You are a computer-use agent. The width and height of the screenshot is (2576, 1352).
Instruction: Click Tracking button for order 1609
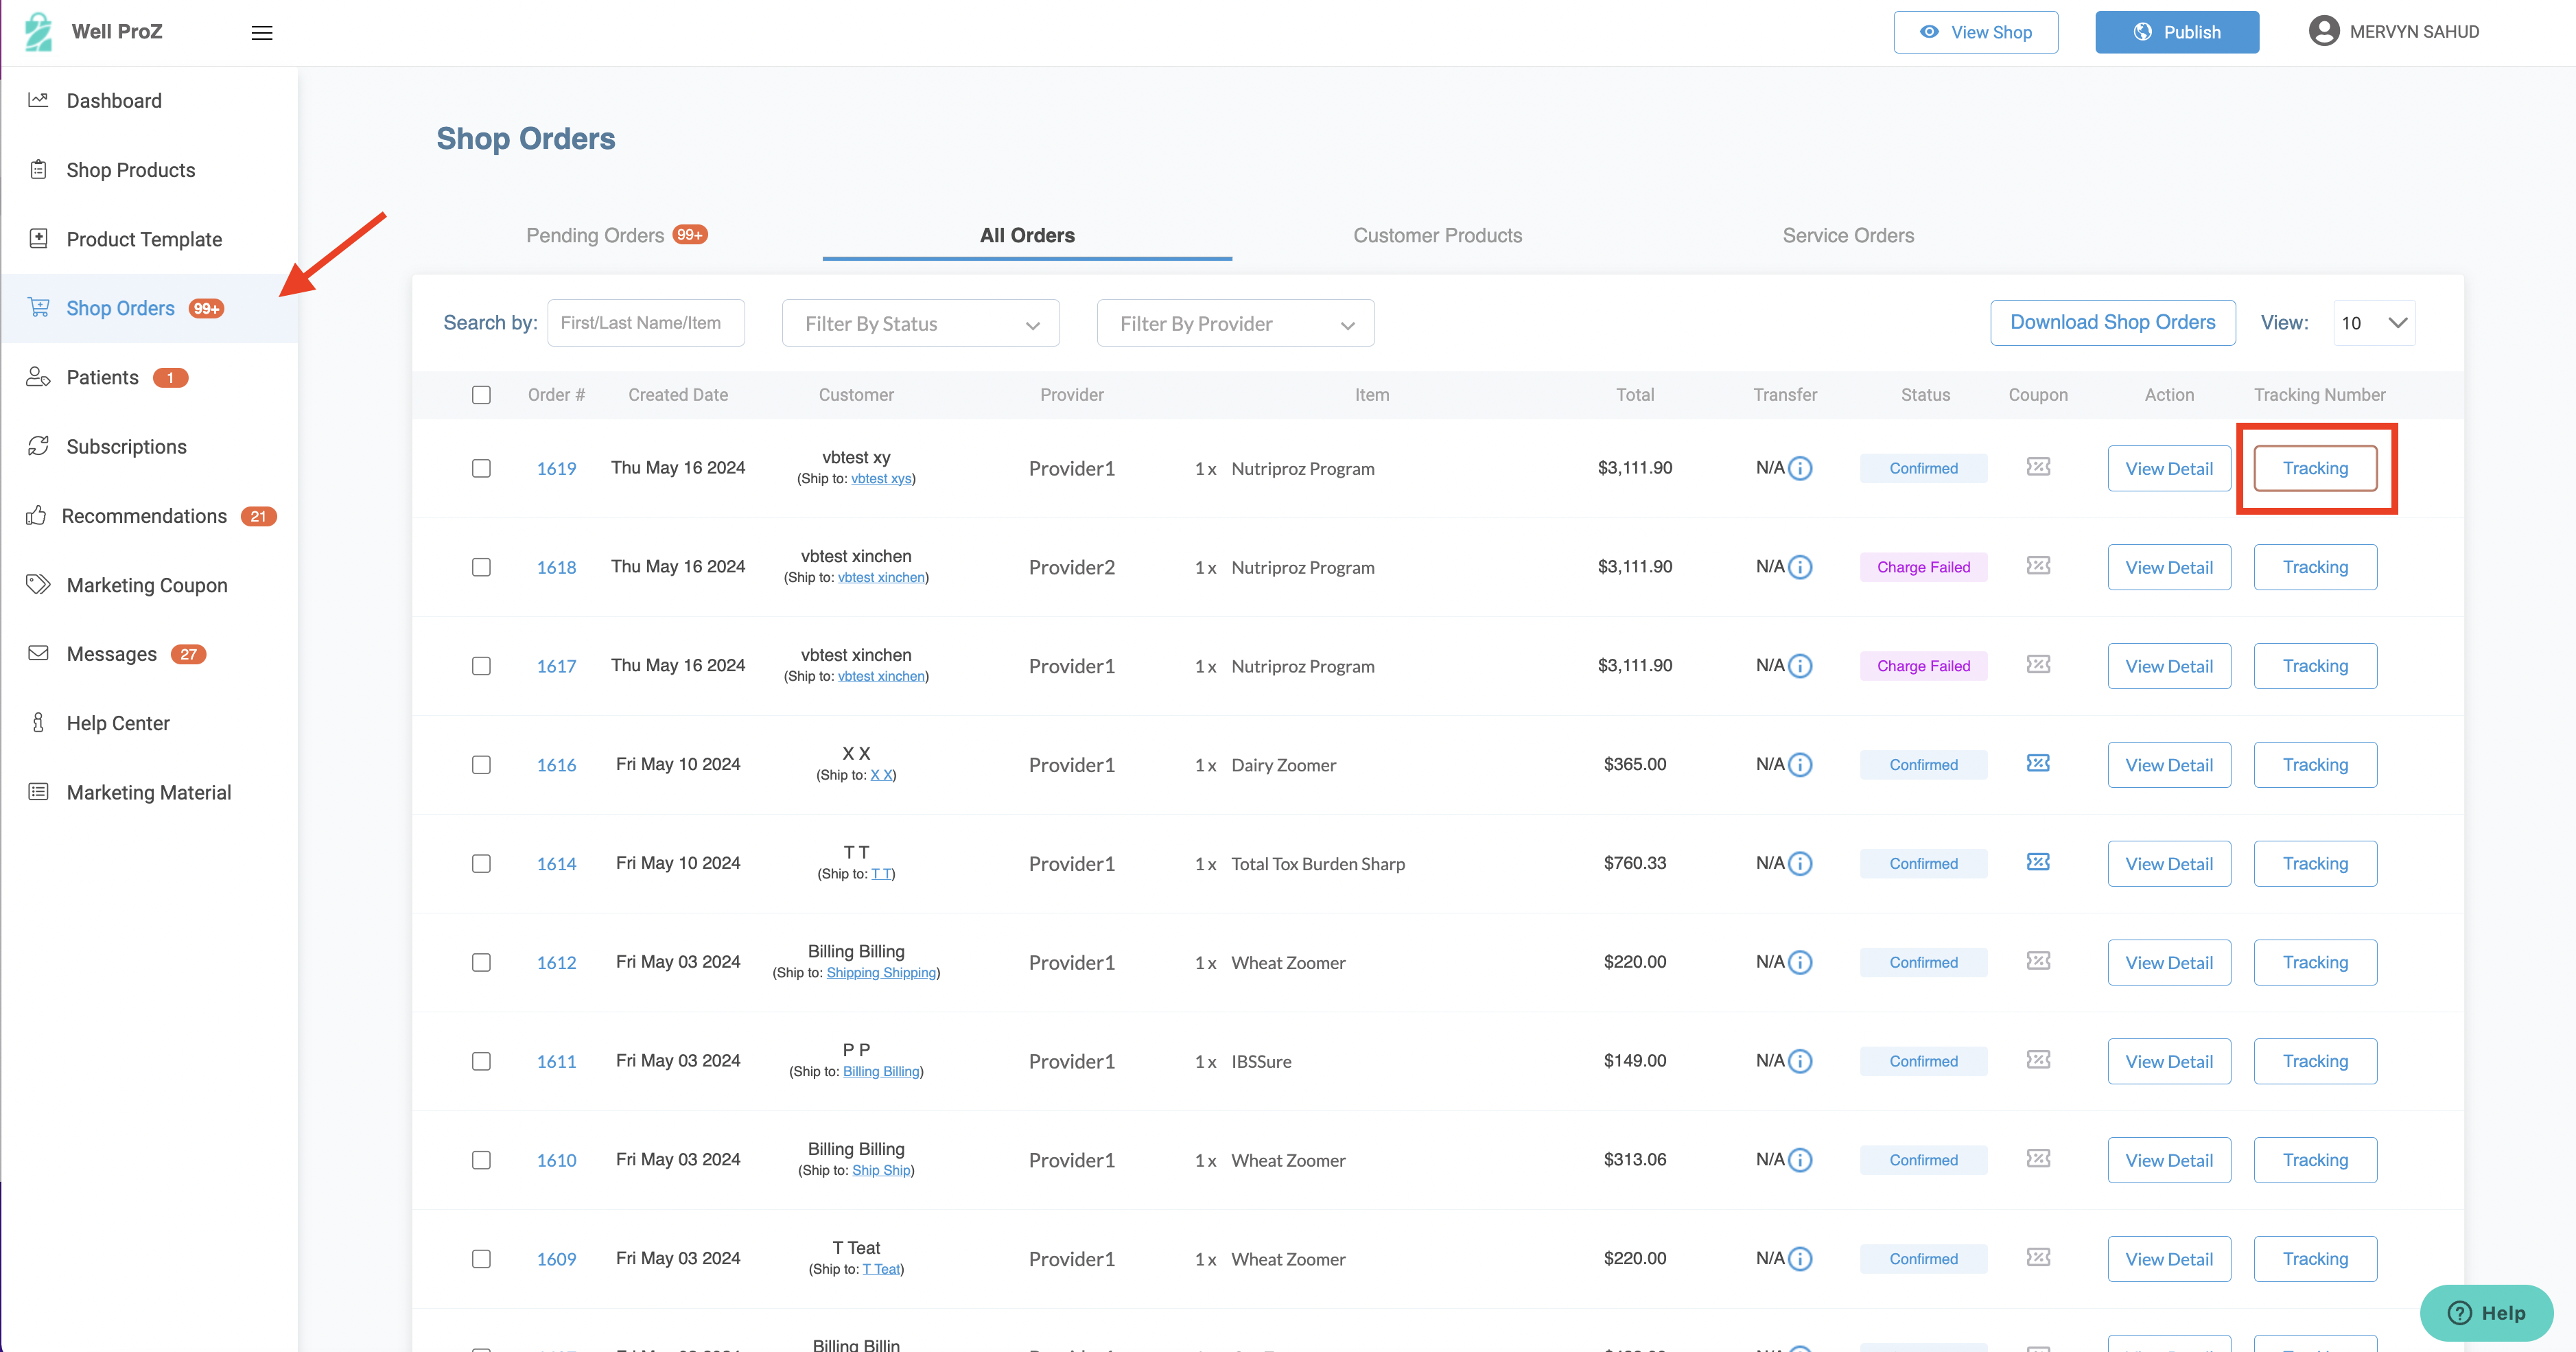click(2315, 1259)
